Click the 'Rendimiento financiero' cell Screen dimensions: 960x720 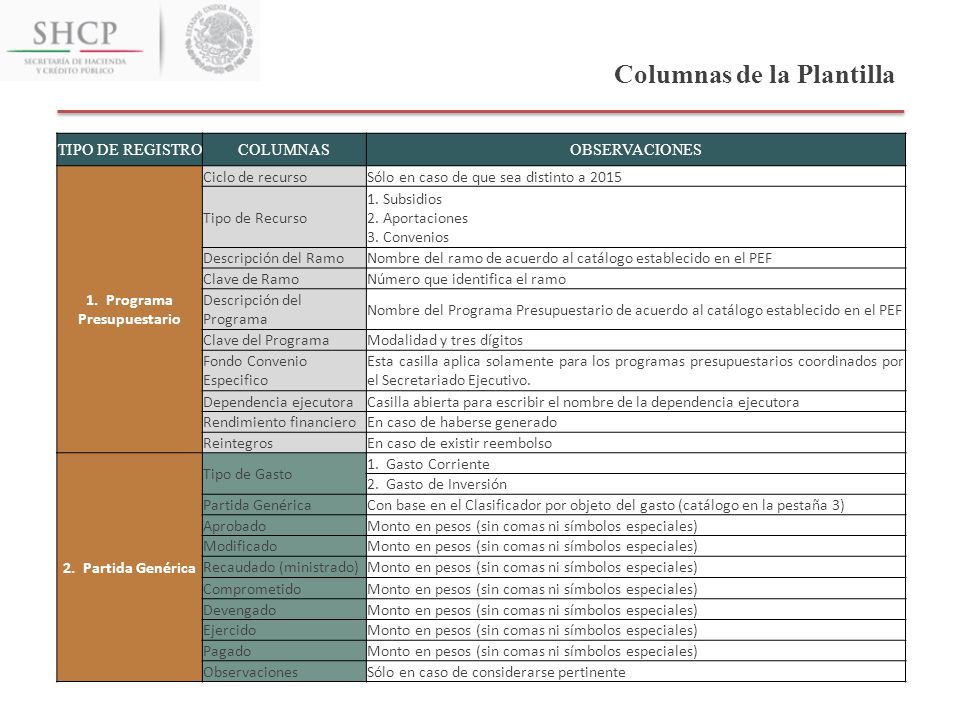284,422
